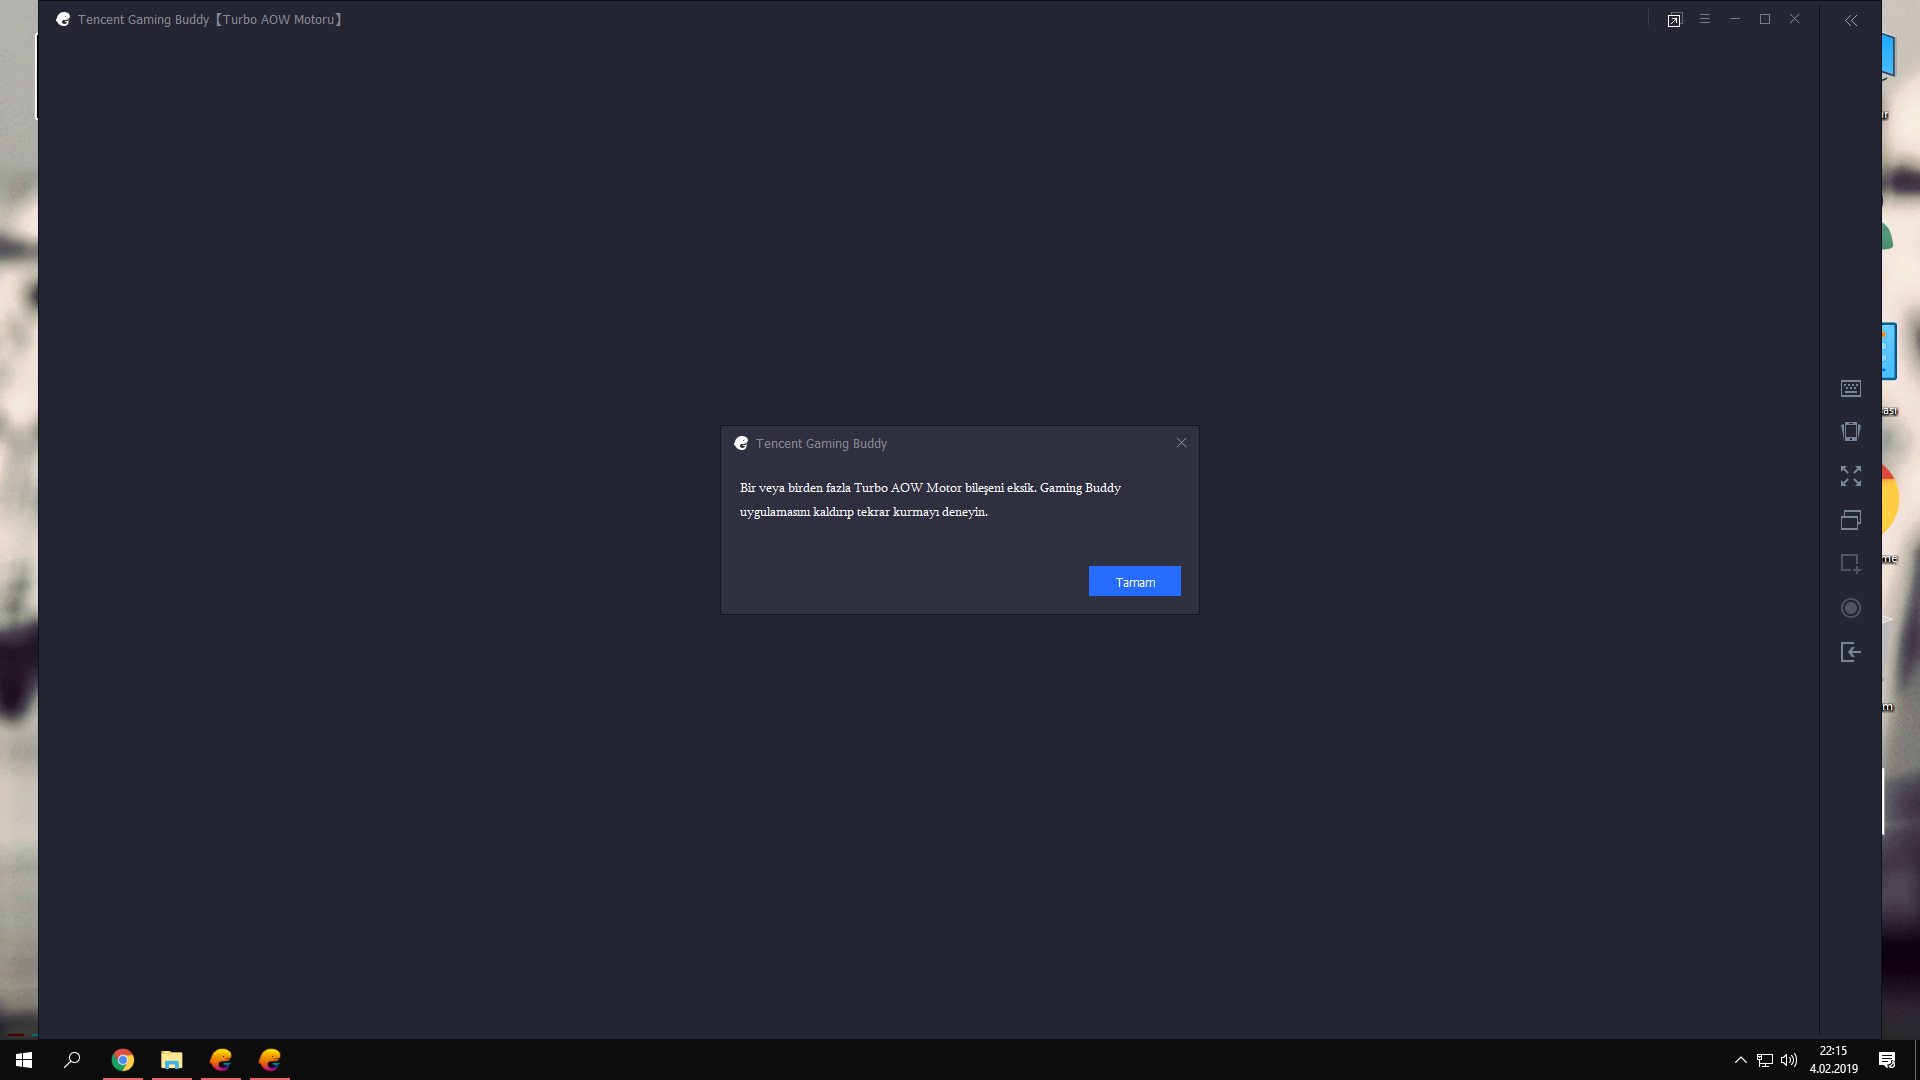Close the Tencent Gaming Buddy main window
1920x1080 pixels.
(x=1795, y=19)
